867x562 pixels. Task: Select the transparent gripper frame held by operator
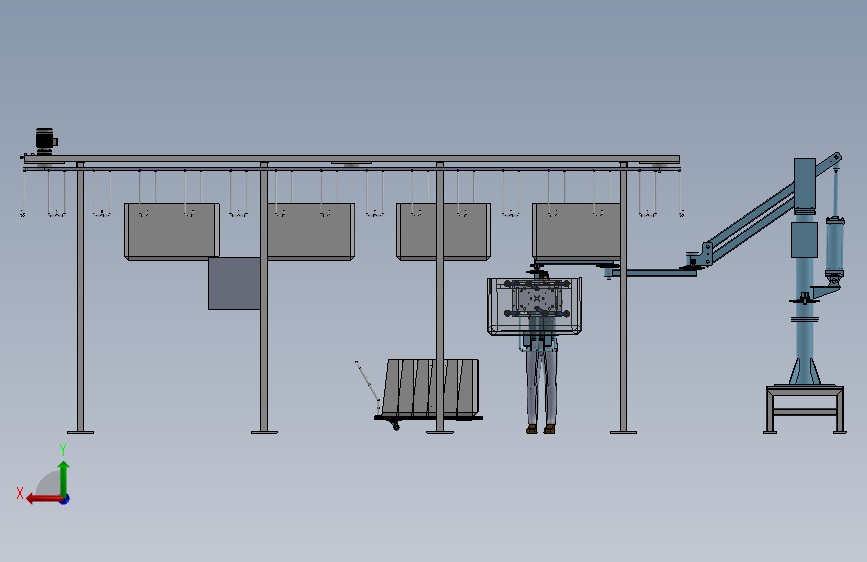(534, 306)
